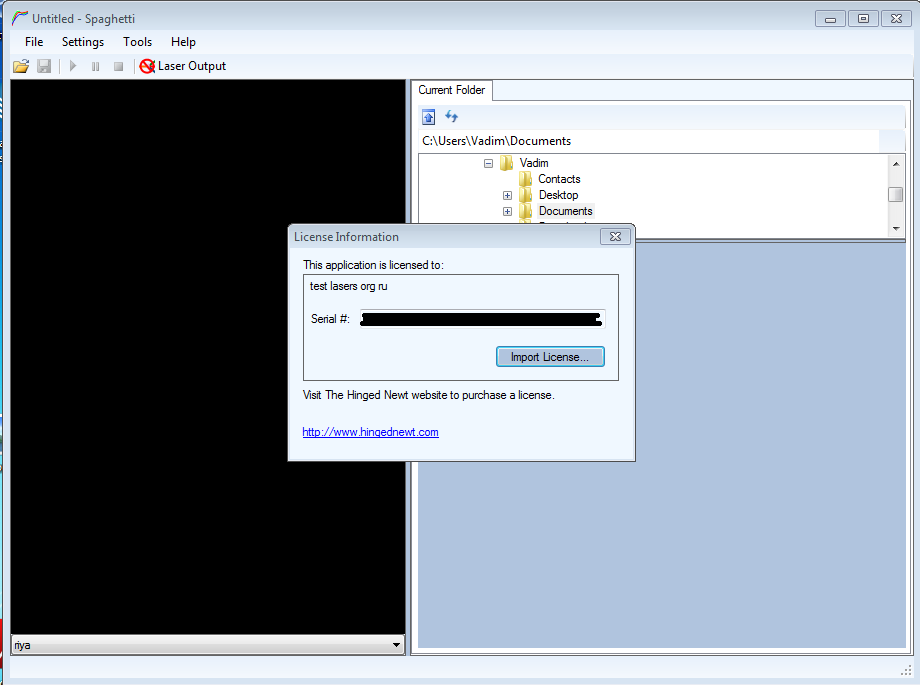Open the hingednewt.com website link
The width and height of the screenshot is (920, 685).
[x=370, y=432]
